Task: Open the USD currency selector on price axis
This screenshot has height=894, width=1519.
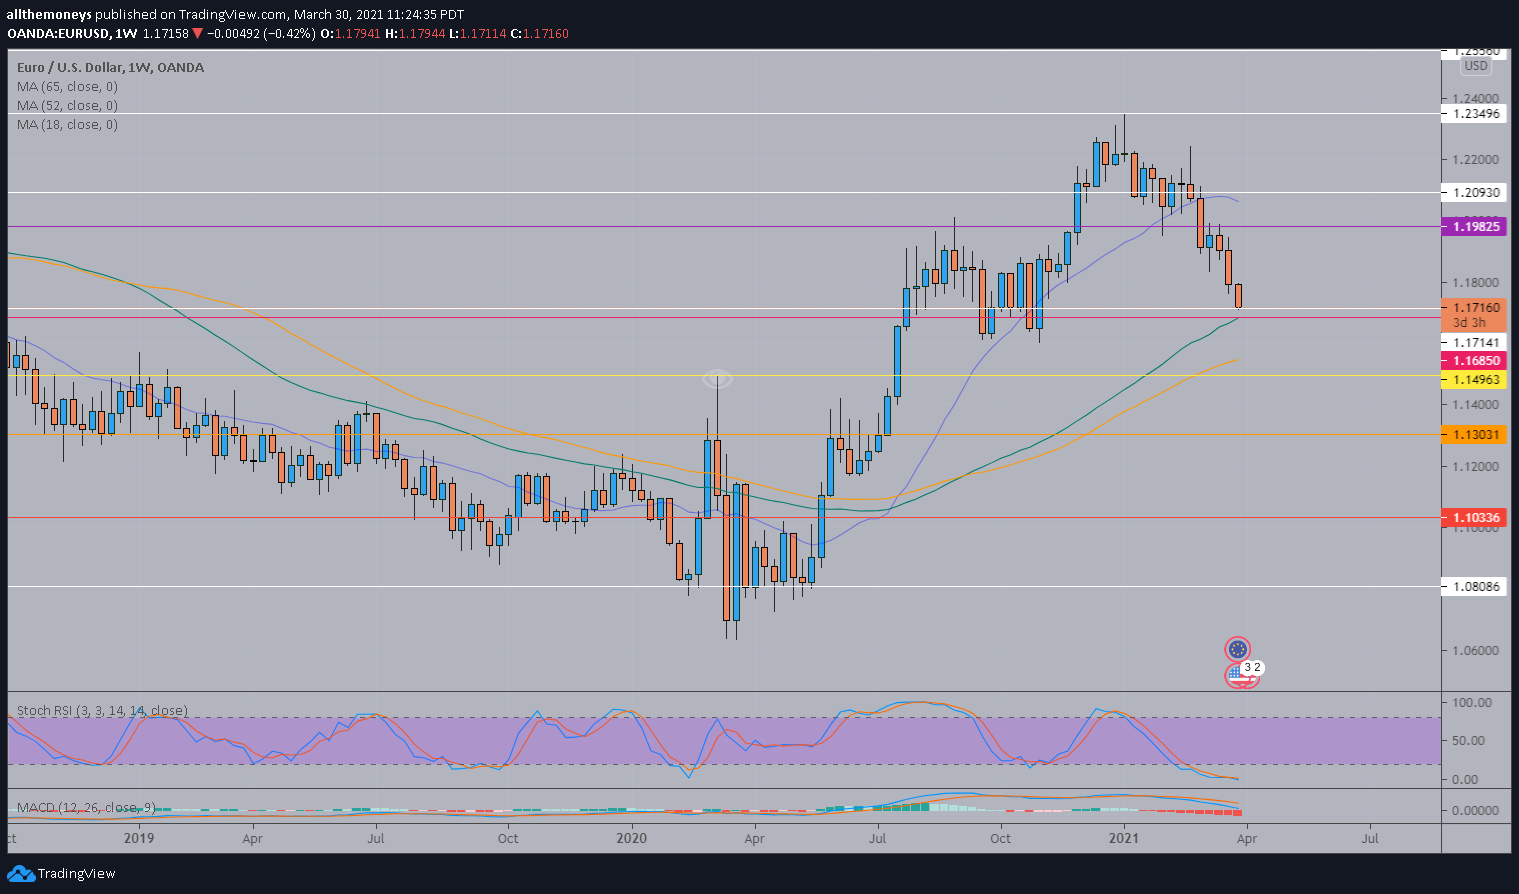Action: pos(1476,66)
